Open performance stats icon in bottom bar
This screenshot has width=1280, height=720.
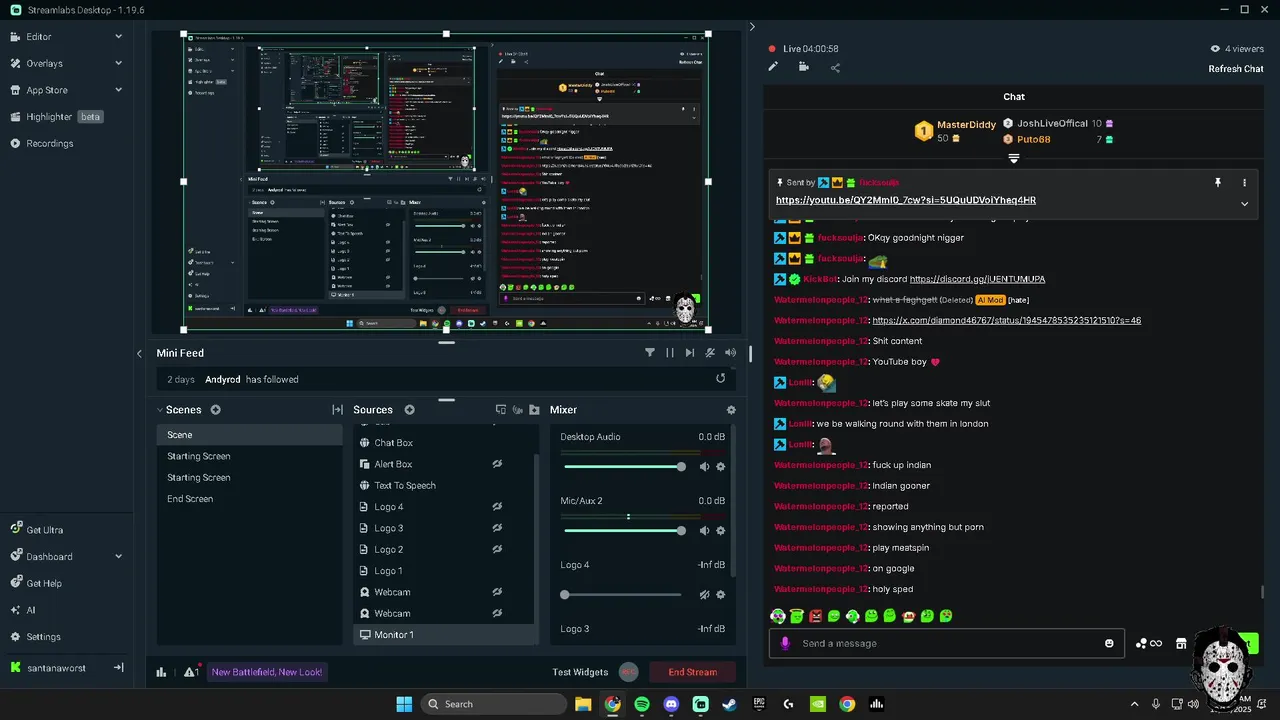coord(161,672)
